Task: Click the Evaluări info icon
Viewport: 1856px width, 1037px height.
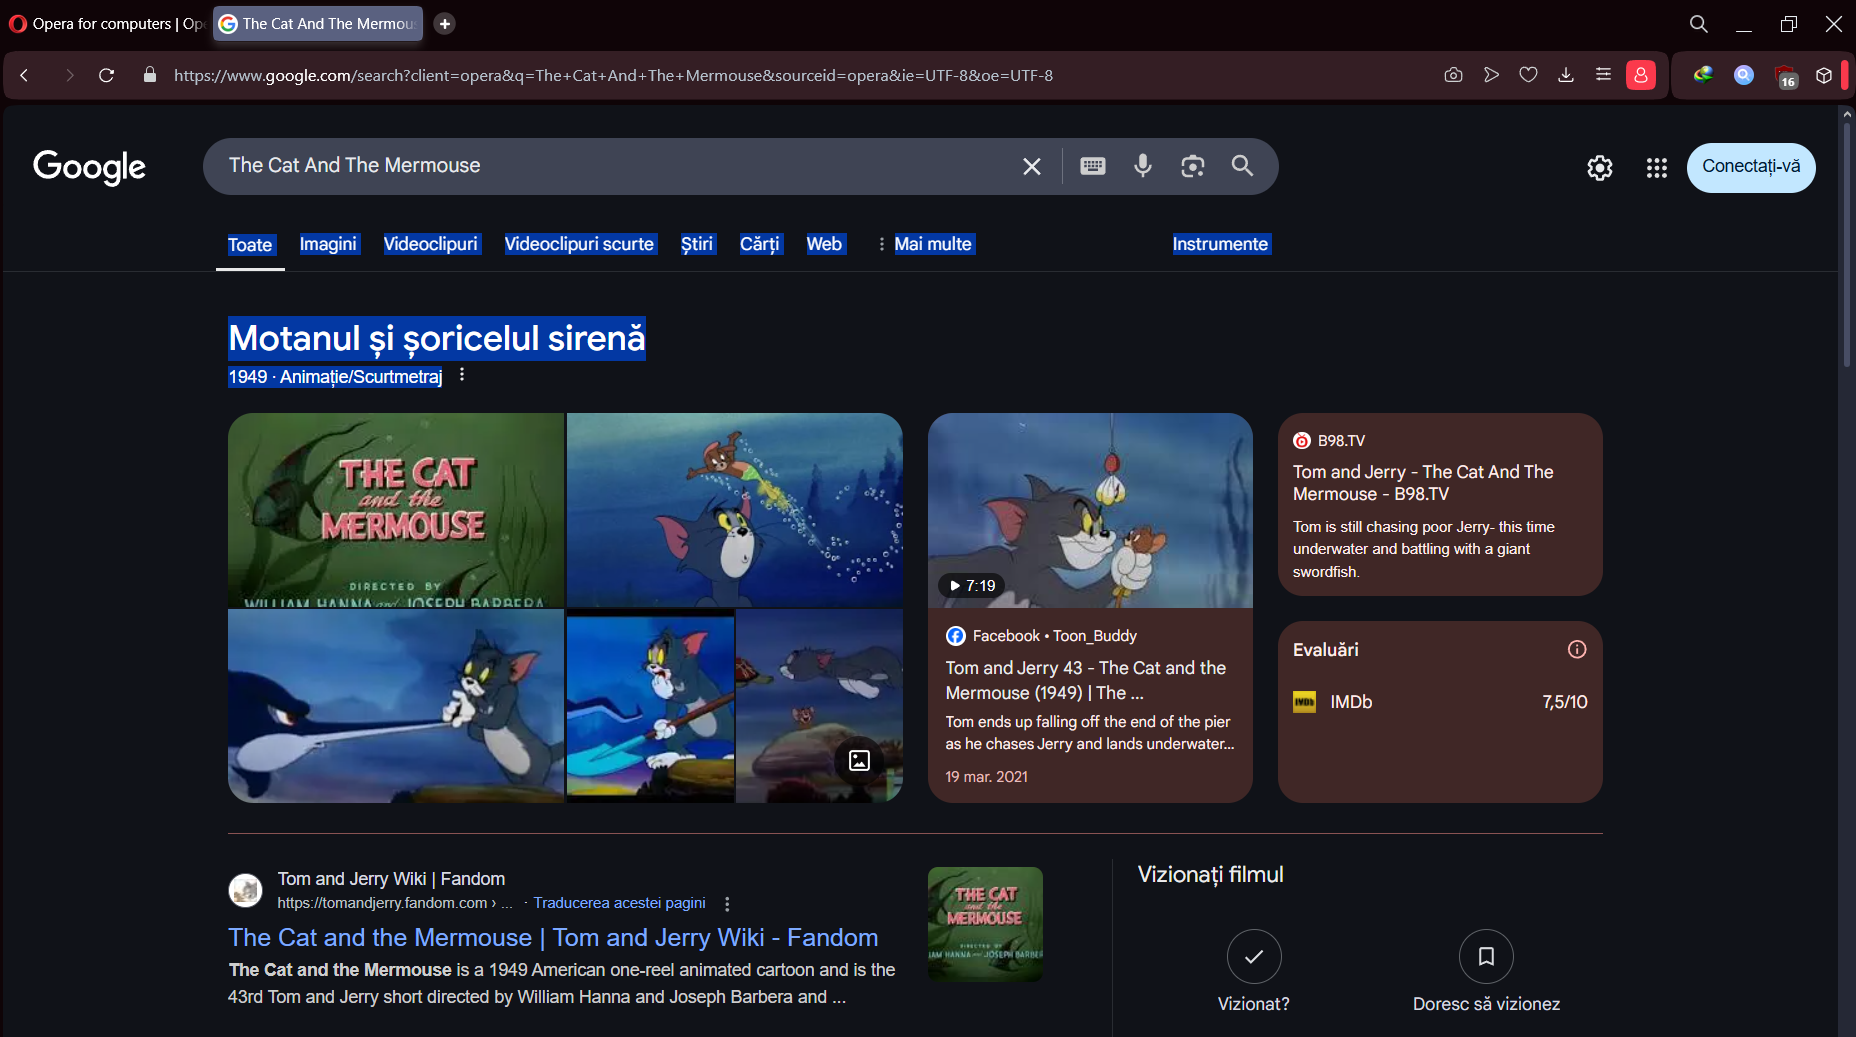Action: 1577,650
